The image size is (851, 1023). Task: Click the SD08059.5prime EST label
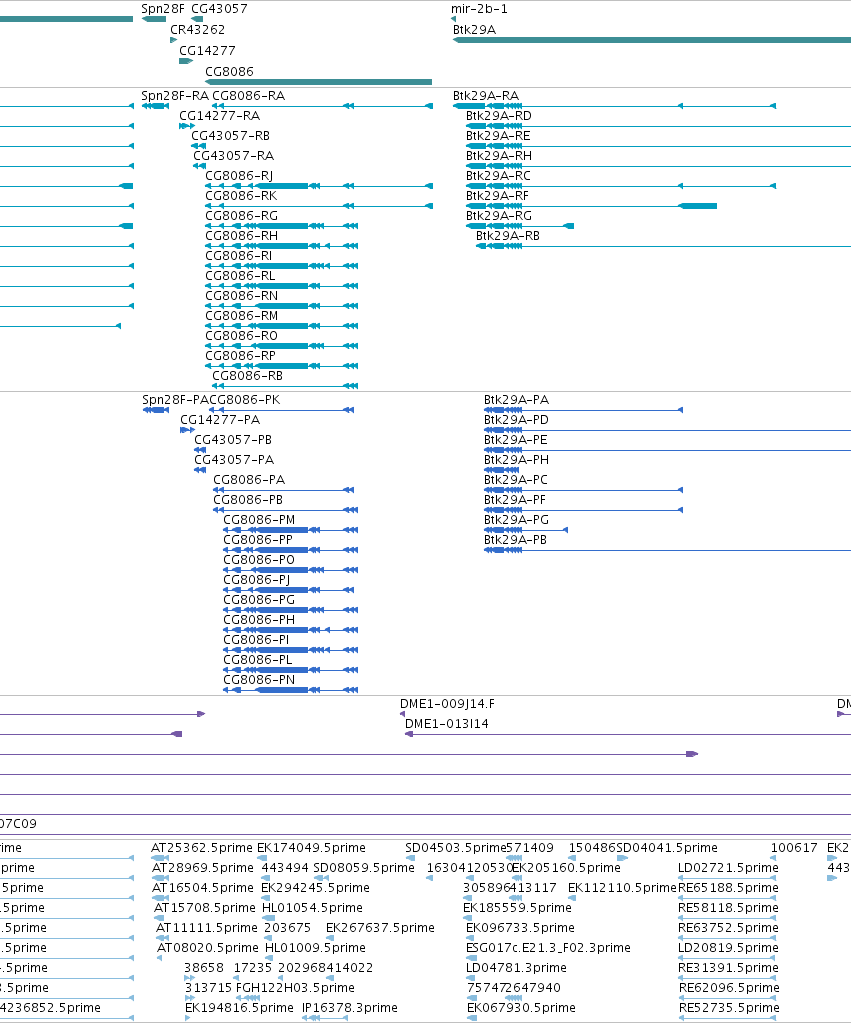pos(364,868)
